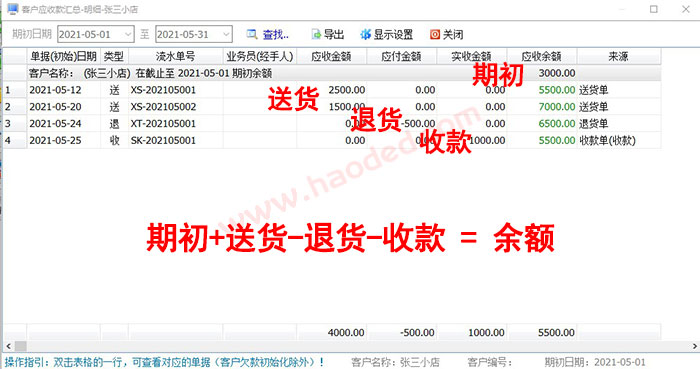
Task: Click the 关闭 button label
Action: click(453, 34)
